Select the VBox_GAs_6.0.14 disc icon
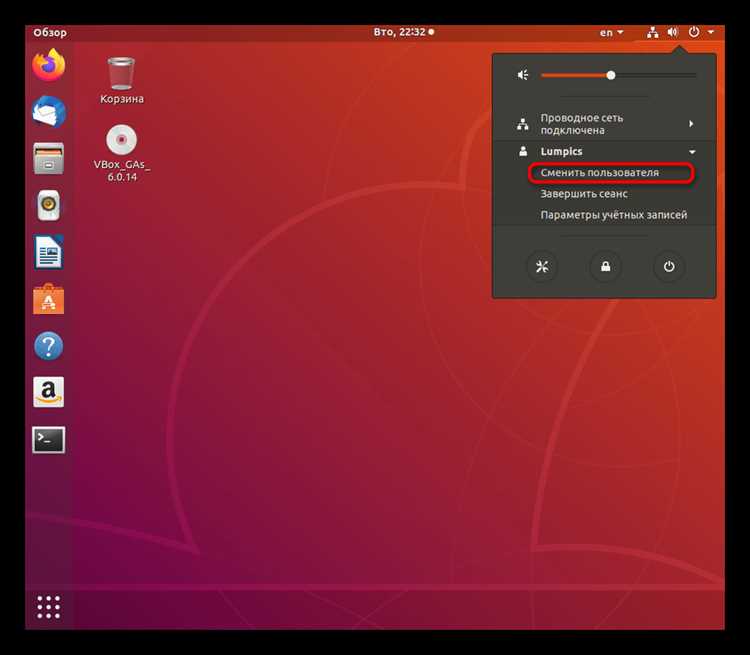Screen dimensions: 750x655 click(x=121, y=153)
